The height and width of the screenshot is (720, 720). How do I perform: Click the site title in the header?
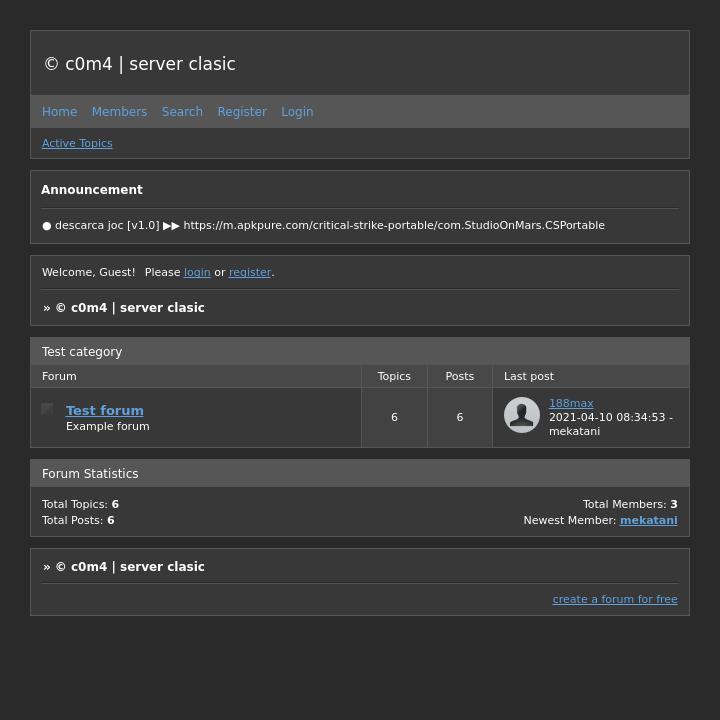pos(140,64)
